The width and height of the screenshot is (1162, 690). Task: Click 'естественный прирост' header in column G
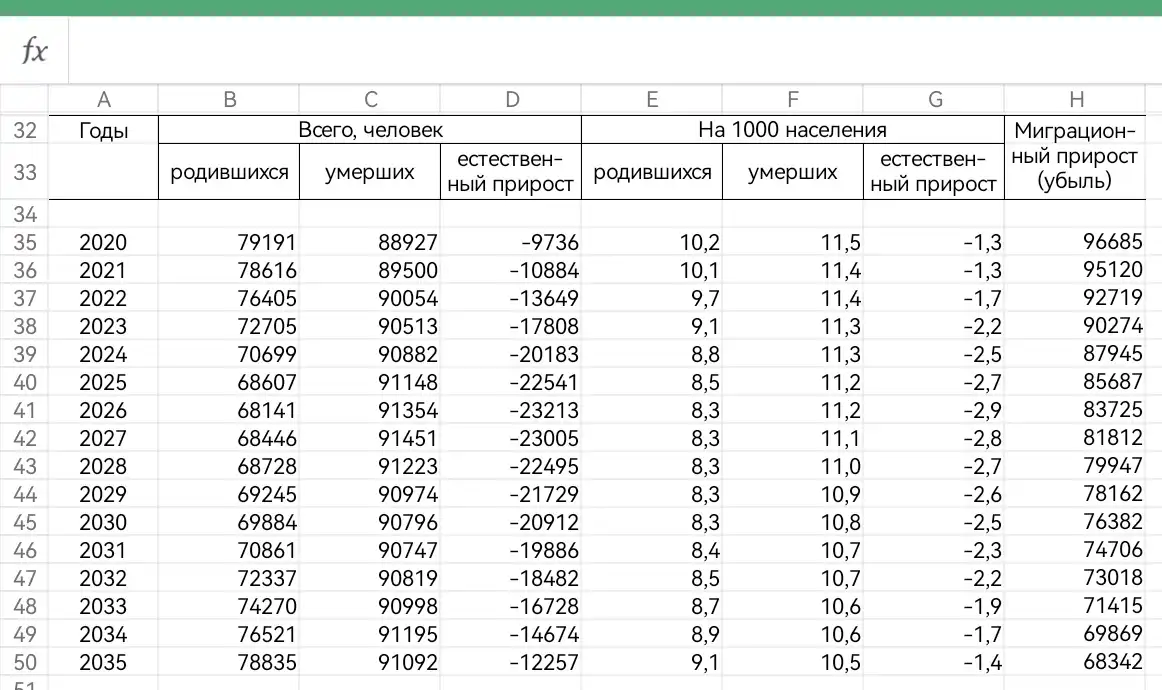(x=934, y=172)
